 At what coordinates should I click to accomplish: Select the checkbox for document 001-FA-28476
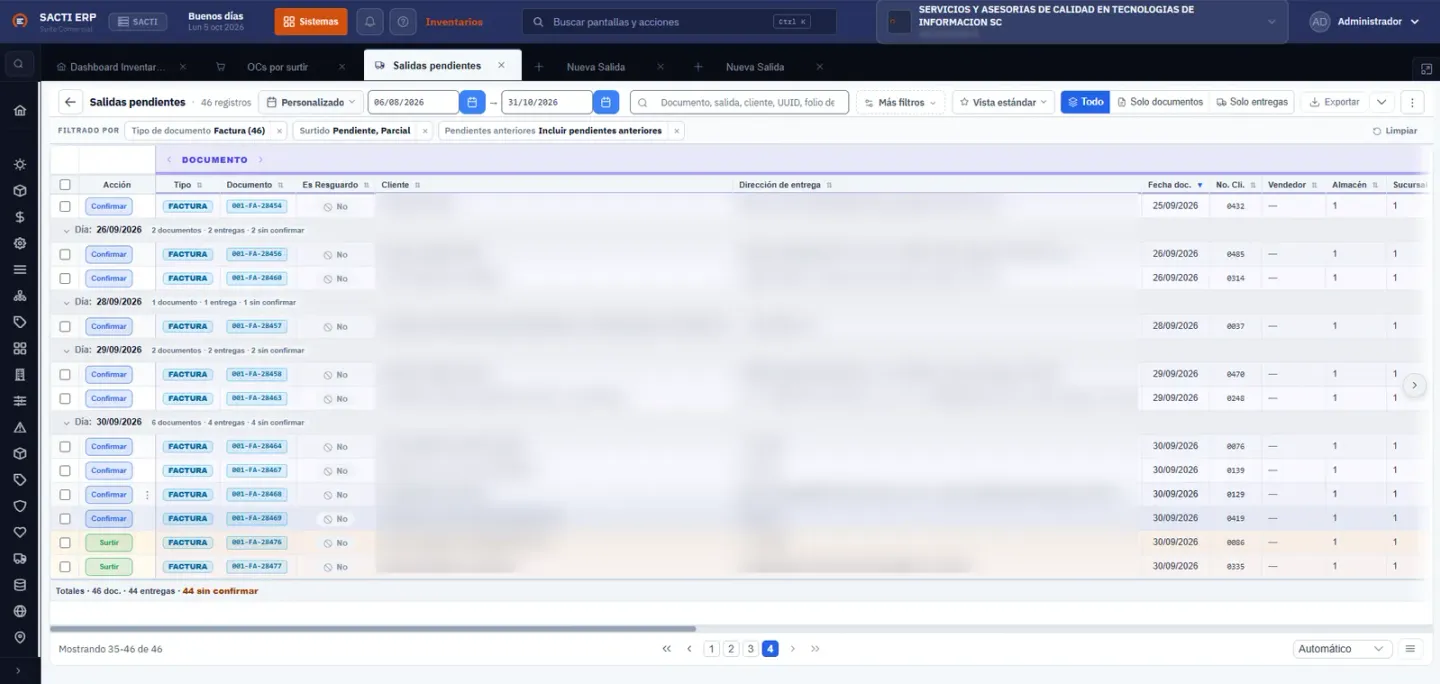[x=65, y=543]
